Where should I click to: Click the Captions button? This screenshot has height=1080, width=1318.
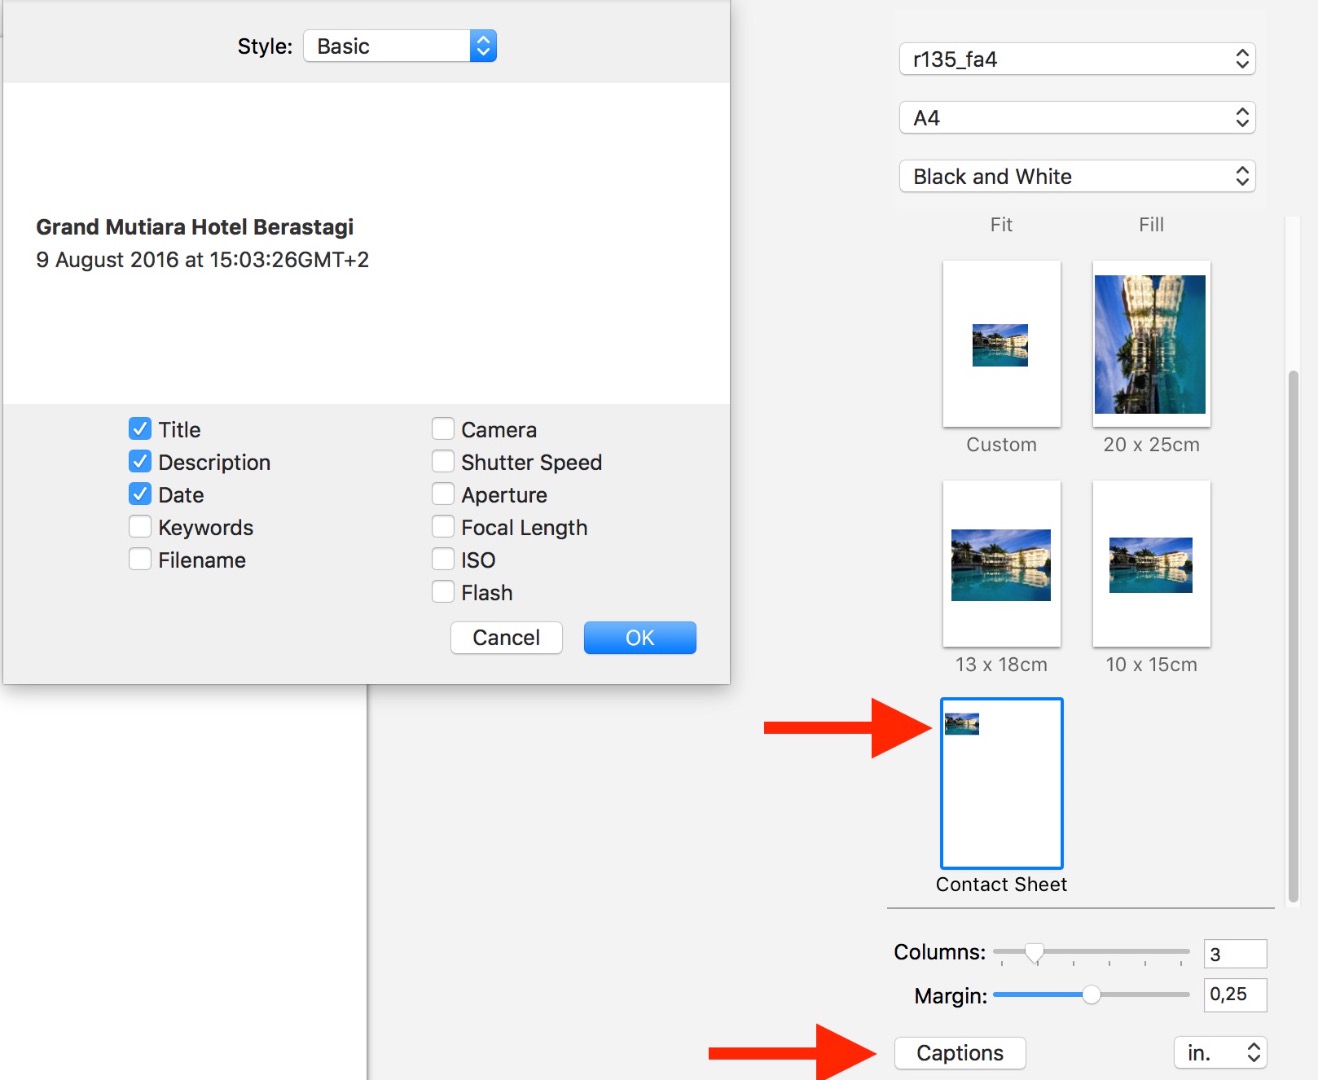(959, 1052)
